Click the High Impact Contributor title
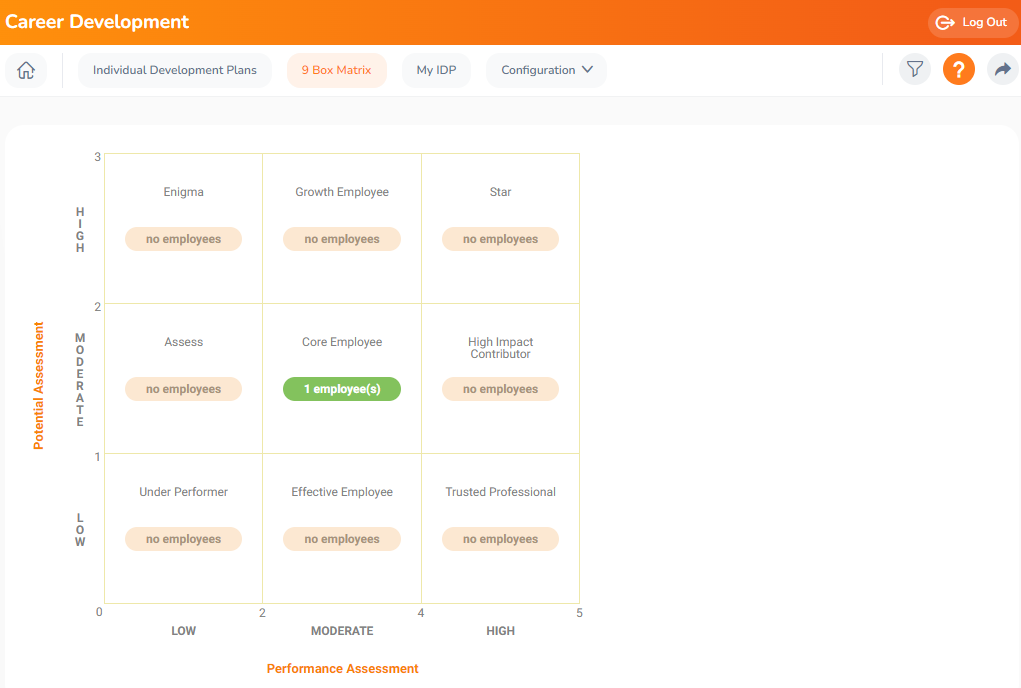 click(x=500, y=348)
